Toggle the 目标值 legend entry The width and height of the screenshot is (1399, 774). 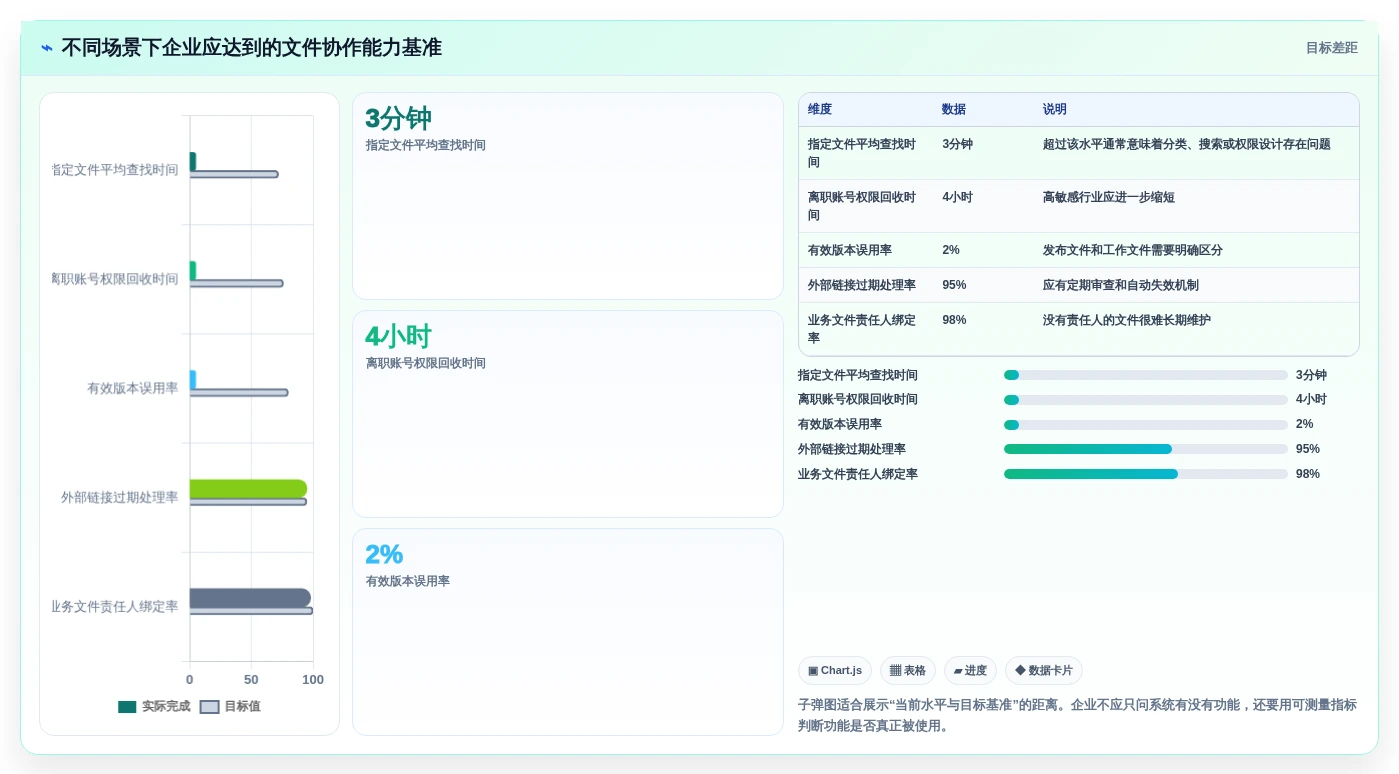[x=231, y=706]
